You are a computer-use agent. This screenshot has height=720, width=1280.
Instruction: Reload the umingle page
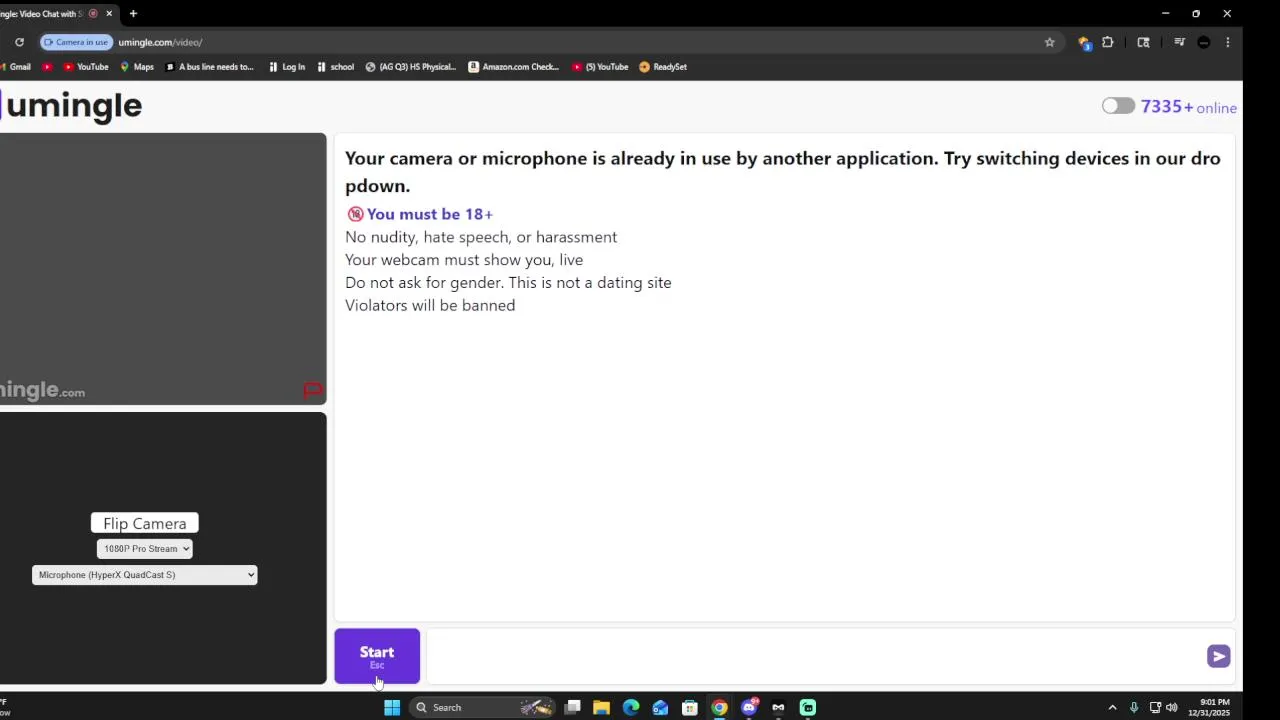(x=19, y=42)
